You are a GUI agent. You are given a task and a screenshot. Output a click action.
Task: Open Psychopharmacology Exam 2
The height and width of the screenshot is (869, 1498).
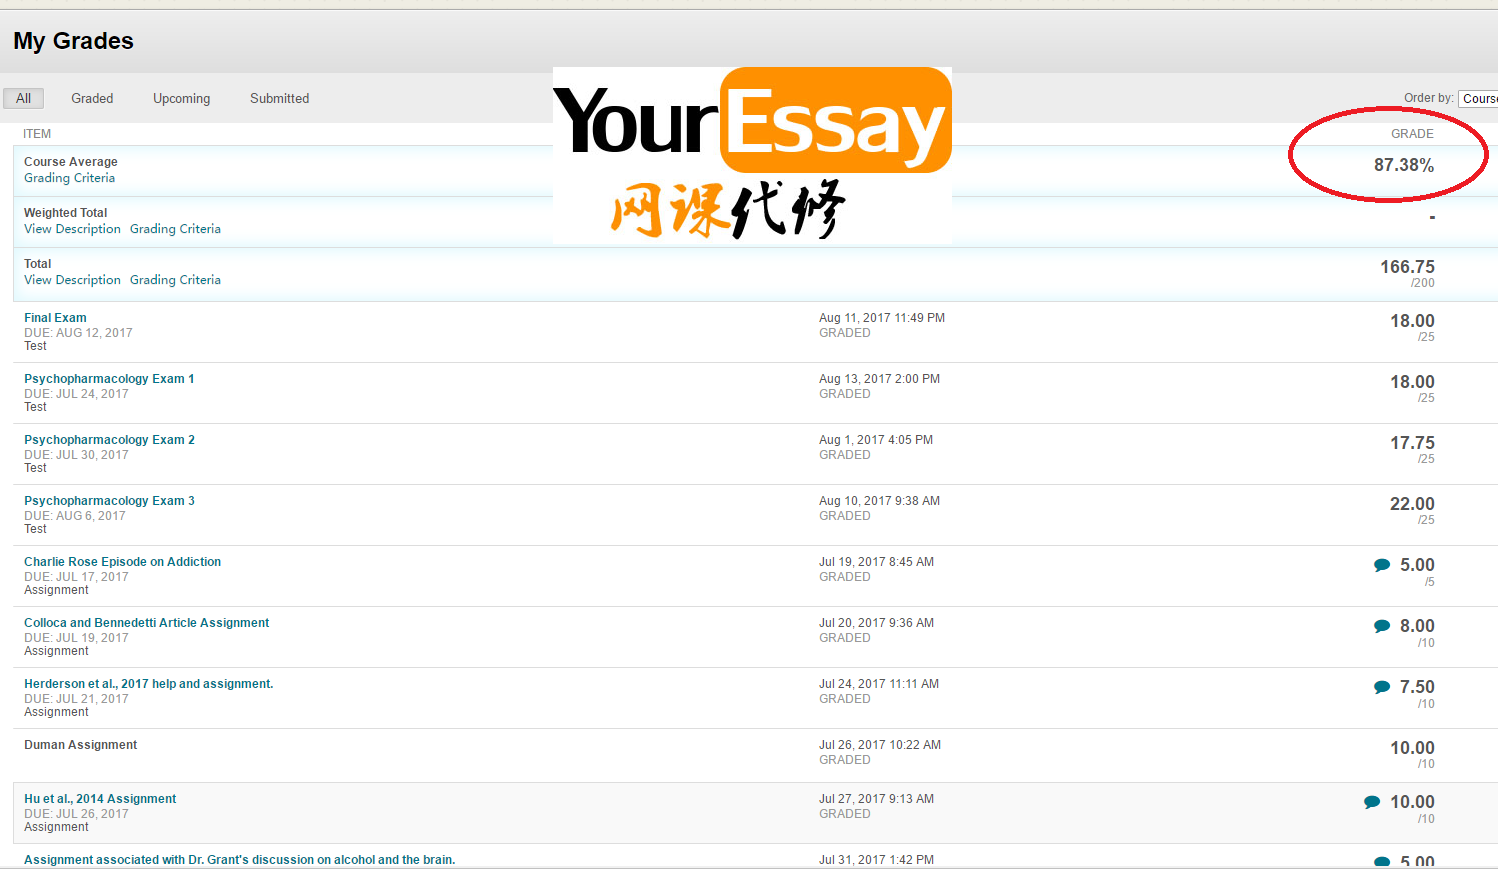pos(109,440)
